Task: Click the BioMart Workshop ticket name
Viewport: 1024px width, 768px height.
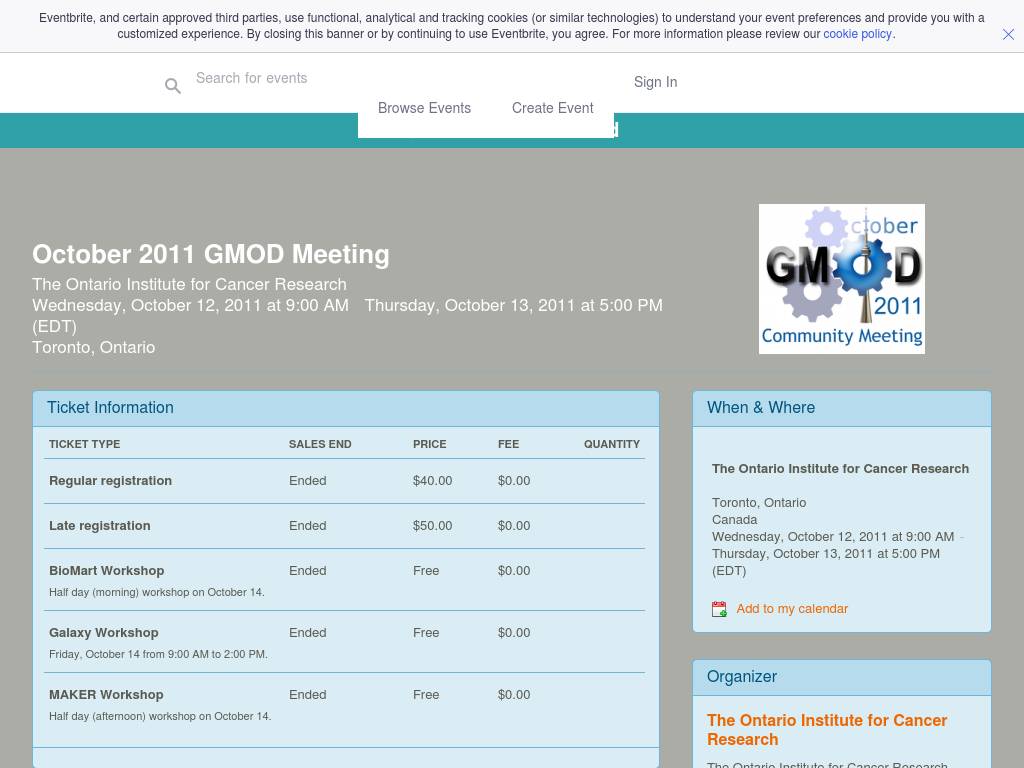Action: coord(106,571)
